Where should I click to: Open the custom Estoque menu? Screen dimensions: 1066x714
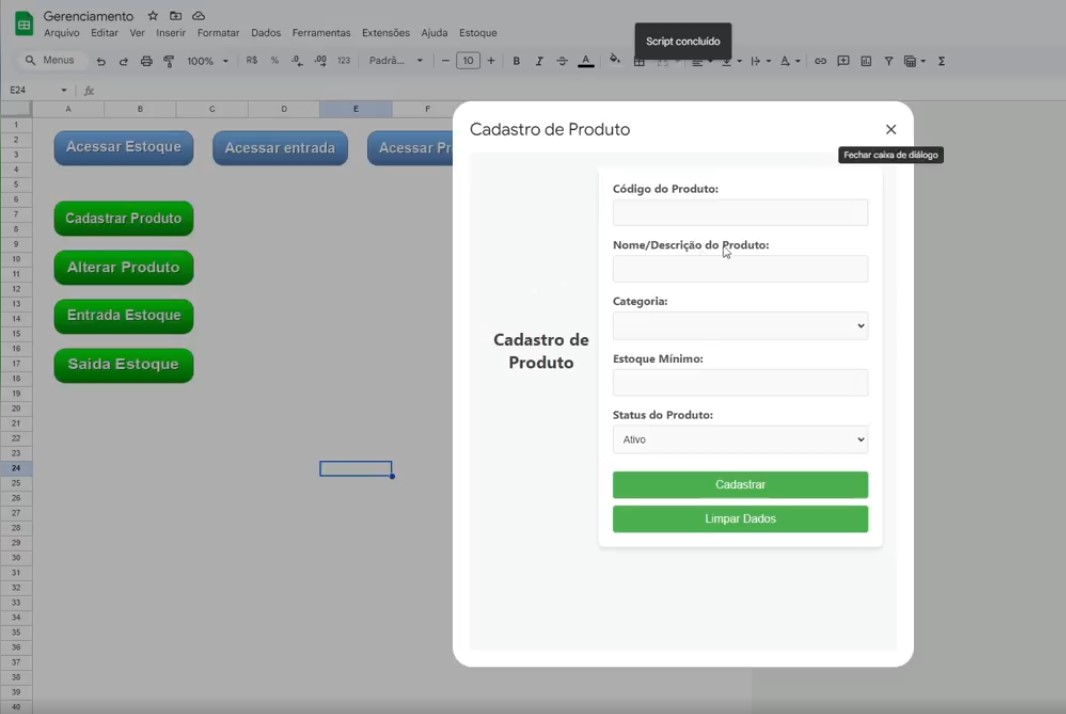(x=478, y=33)
